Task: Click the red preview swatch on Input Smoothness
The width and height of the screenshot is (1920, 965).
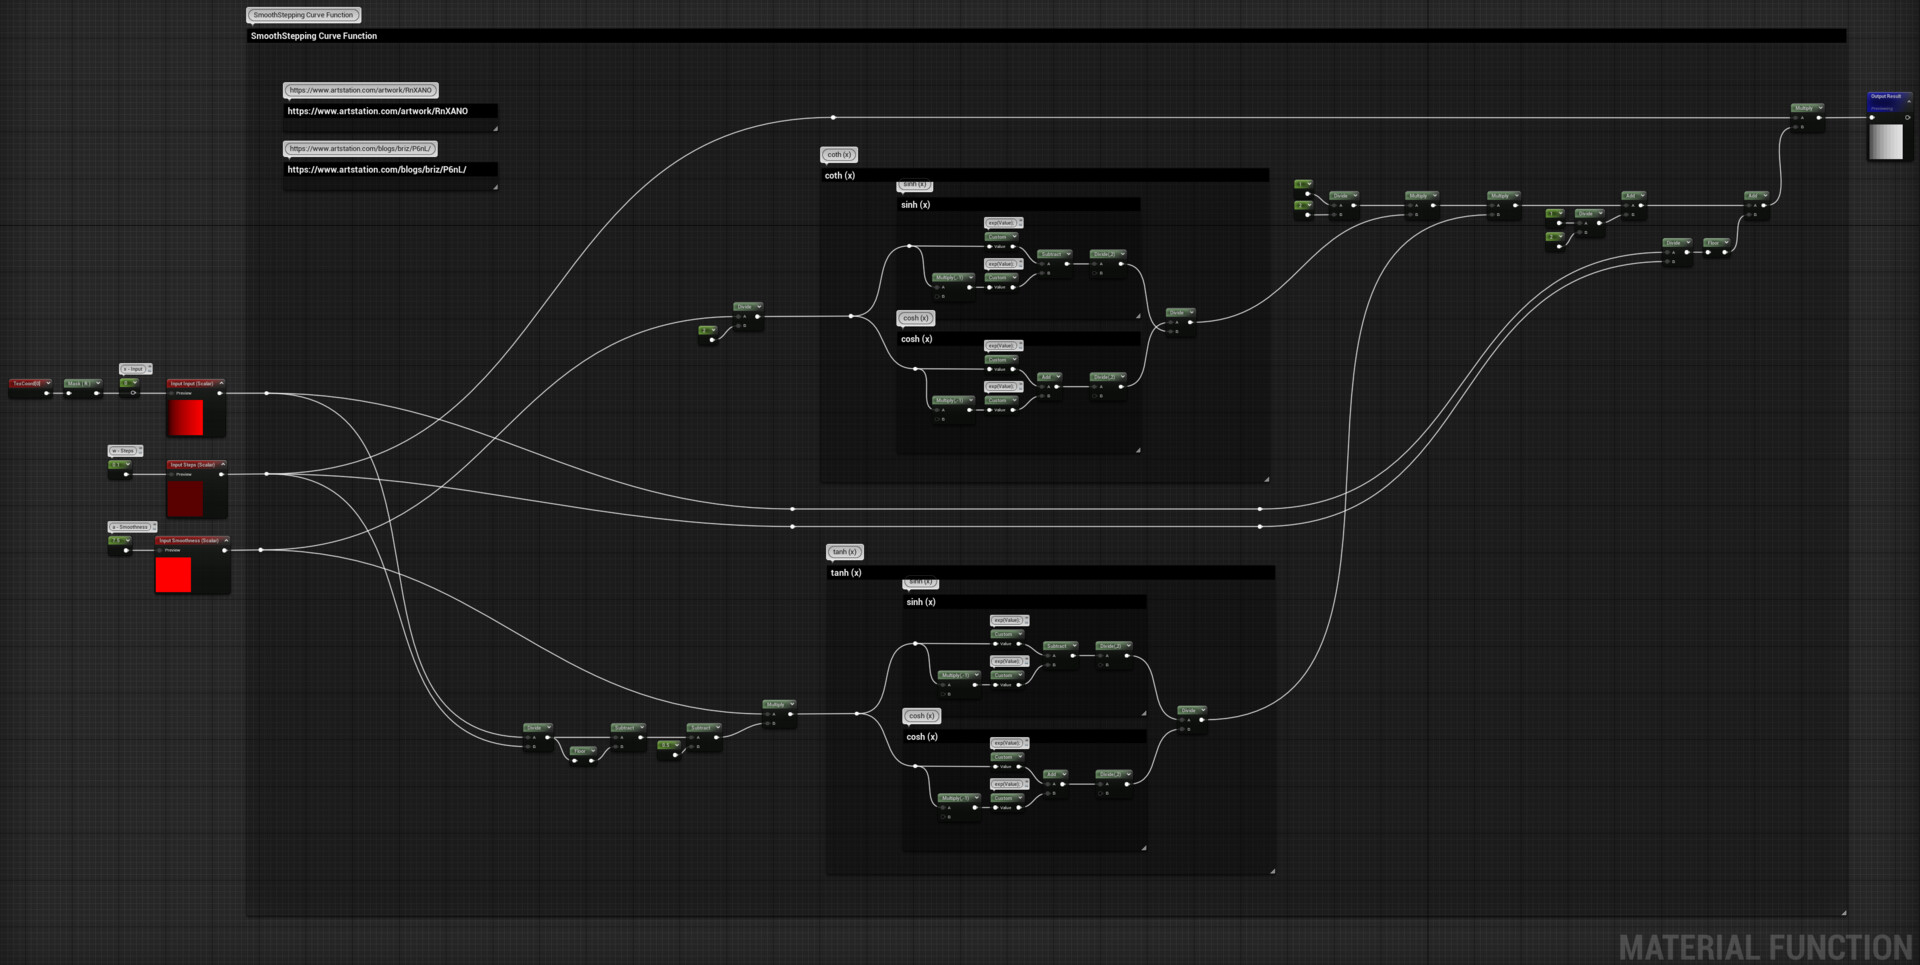Action: [175, 575]
